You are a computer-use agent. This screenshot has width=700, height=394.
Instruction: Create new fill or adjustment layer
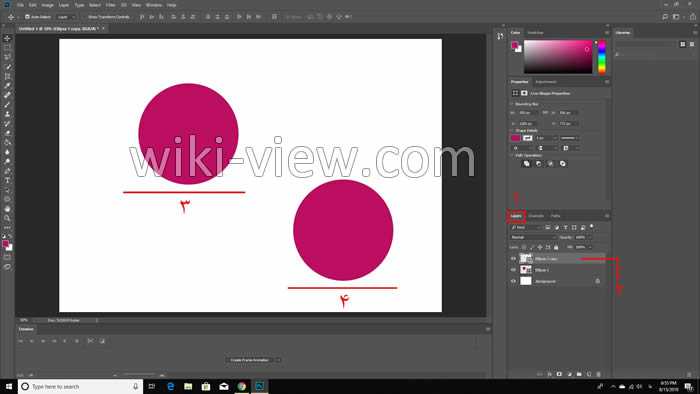(x=569, y=374)
